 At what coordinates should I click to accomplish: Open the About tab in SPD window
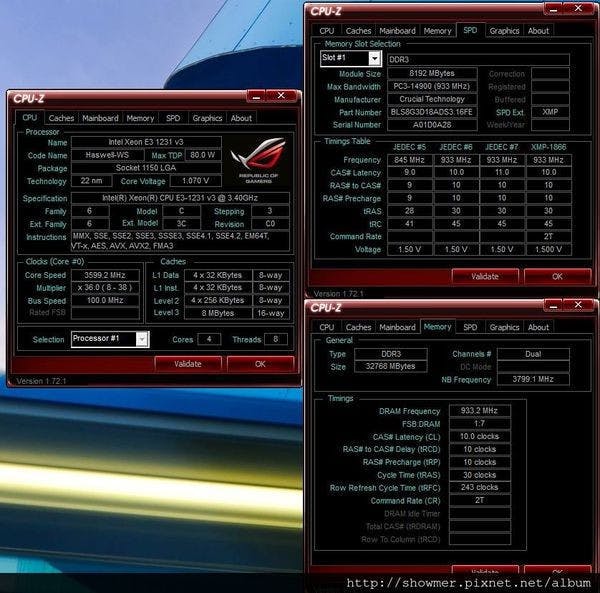click(x=538, y=31)
